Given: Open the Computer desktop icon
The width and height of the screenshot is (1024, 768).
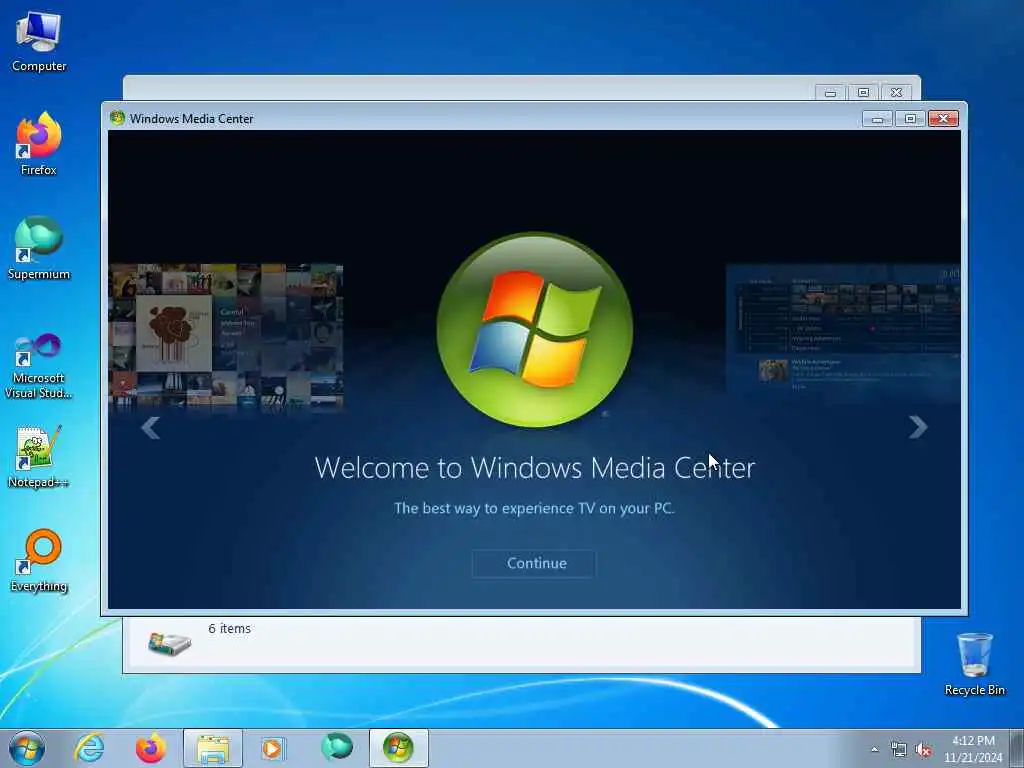Looking at the screenshot, I should [x=39, y=41].
